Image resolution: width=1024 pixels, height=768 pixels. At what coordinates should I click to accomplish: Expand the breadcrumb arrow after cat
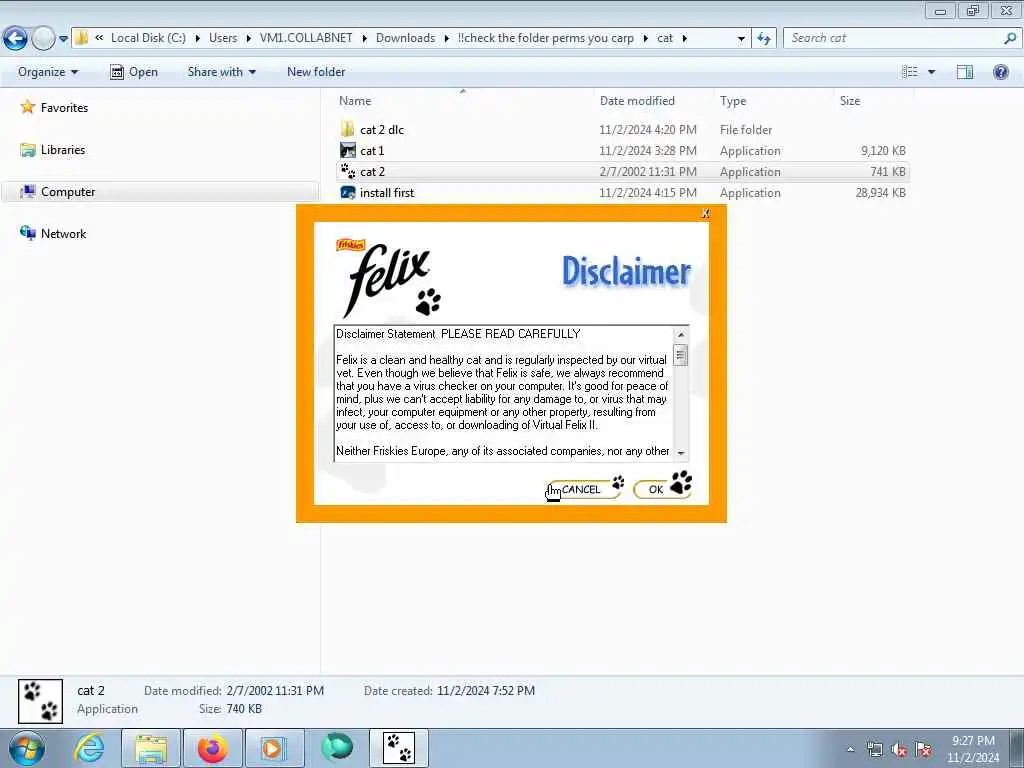(x=684, y=39)
